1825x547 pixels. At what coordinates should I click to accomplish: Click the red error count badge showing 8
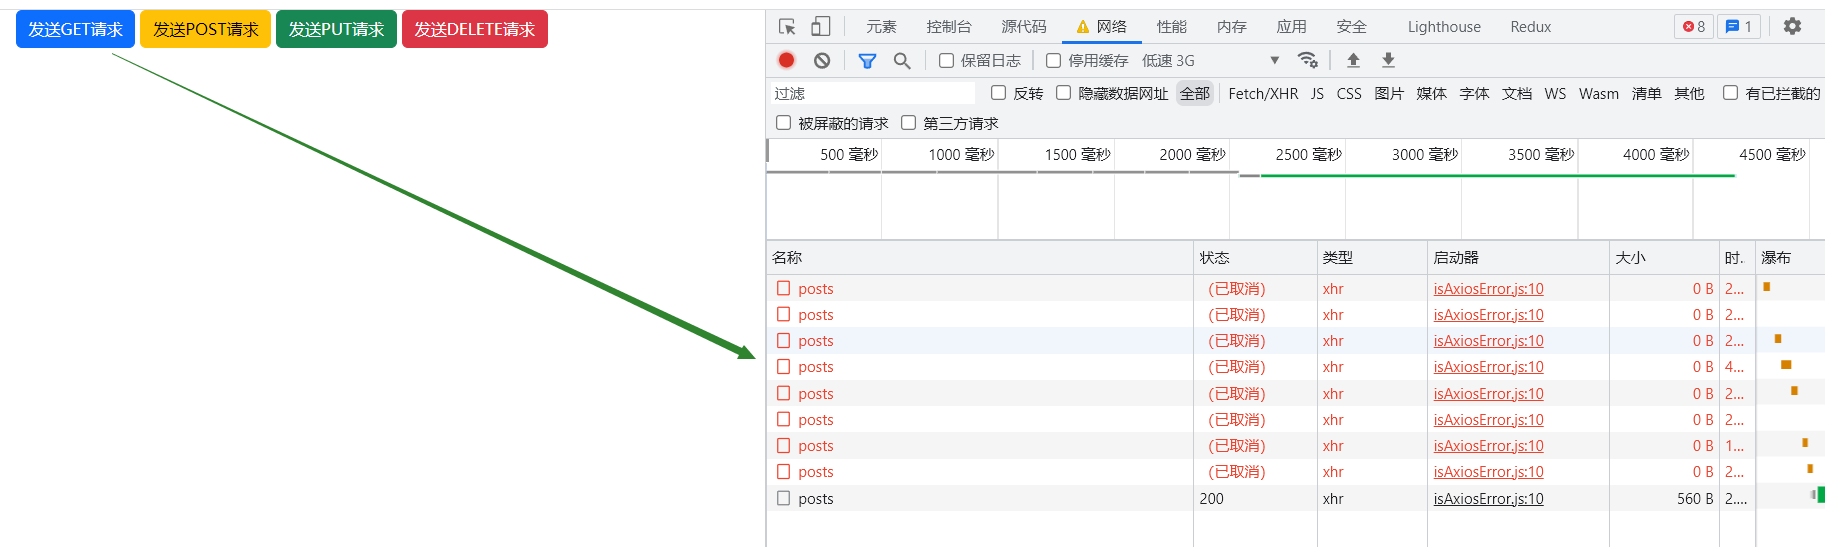click(1694, 27)
